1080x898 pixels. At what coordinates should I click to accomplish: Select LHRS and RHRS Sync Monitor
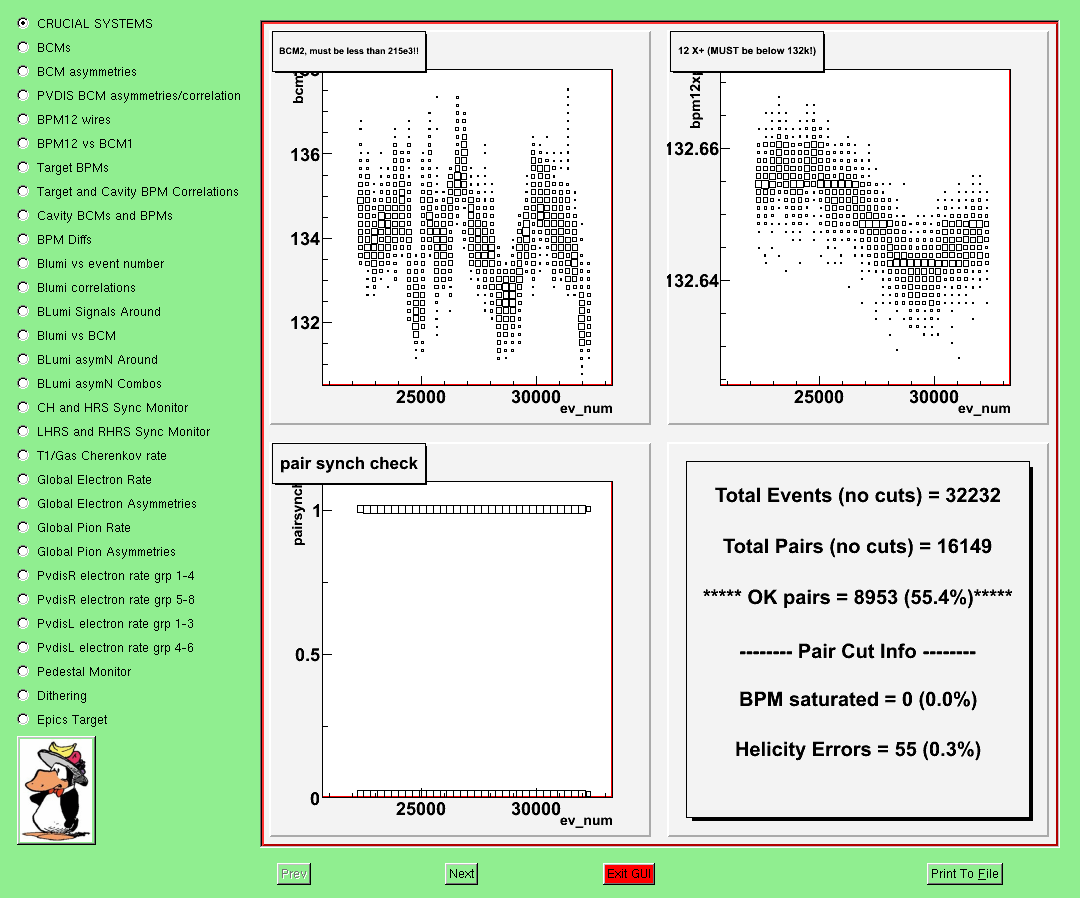coord(23,431)
